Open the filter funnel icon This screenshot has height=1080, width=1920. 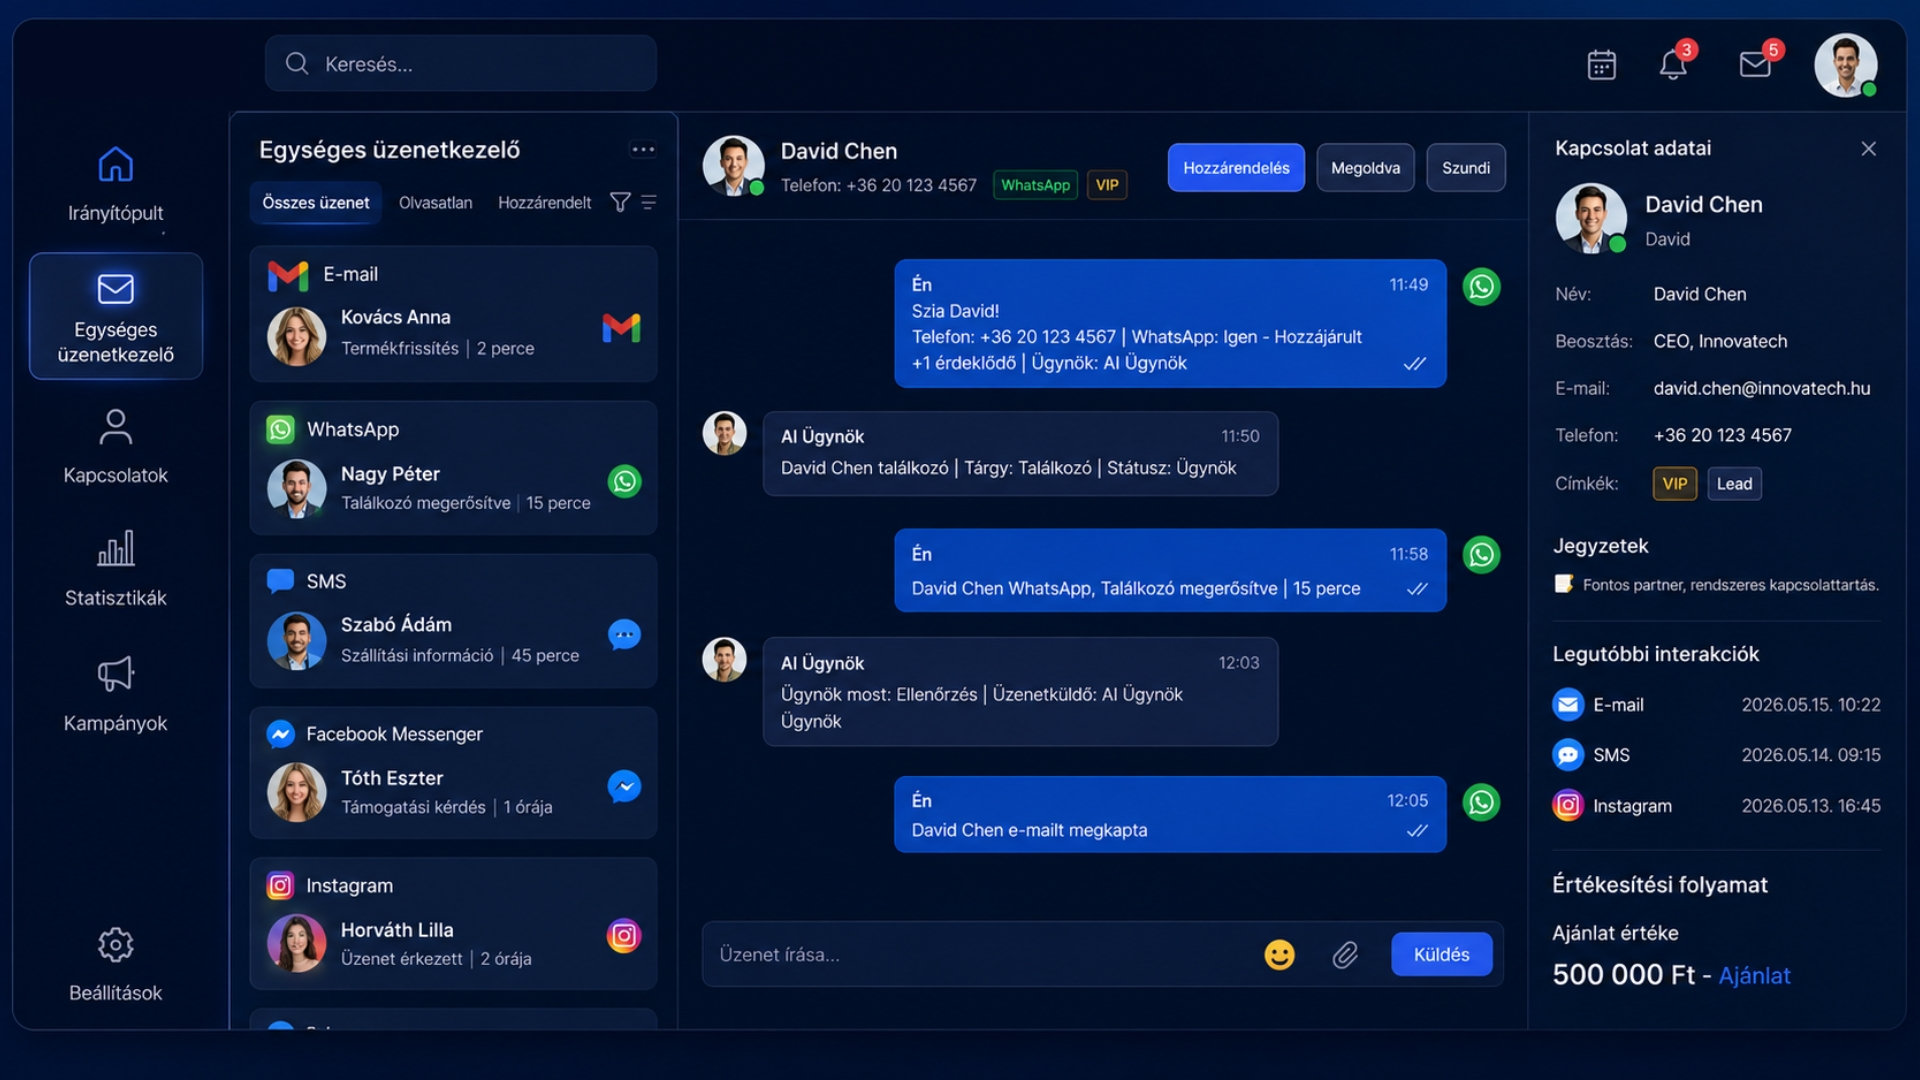point(620,203)
